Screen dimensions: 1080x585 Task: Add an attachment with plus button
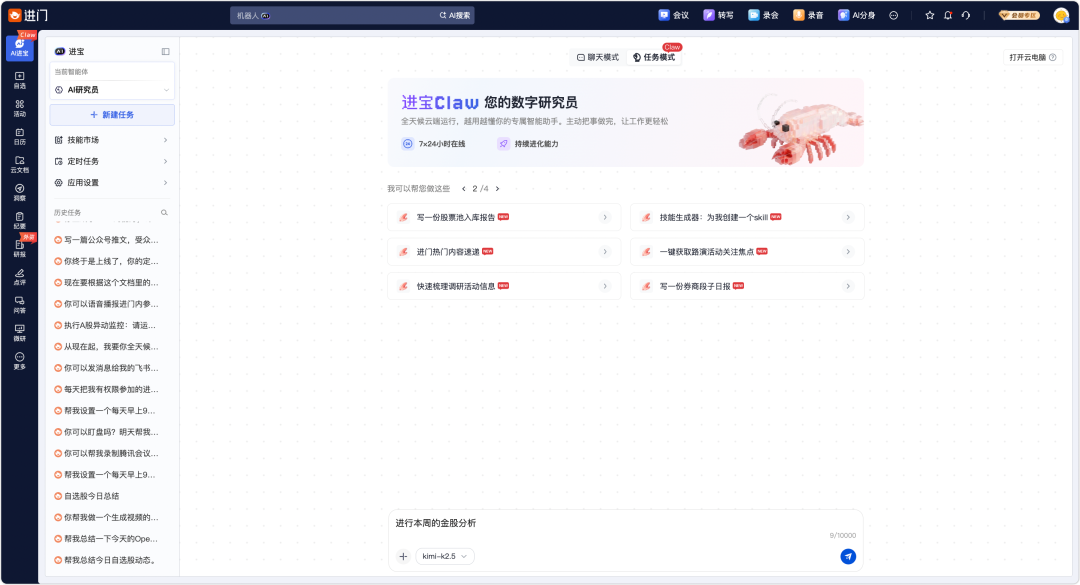click(404, 556)
